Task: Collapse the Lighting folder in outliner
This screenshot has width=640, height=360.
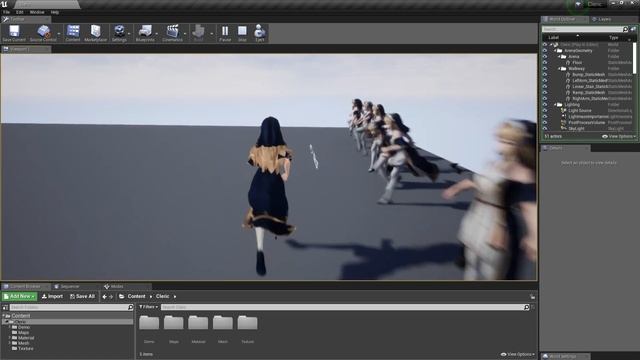Action: (x=555, y=104)
